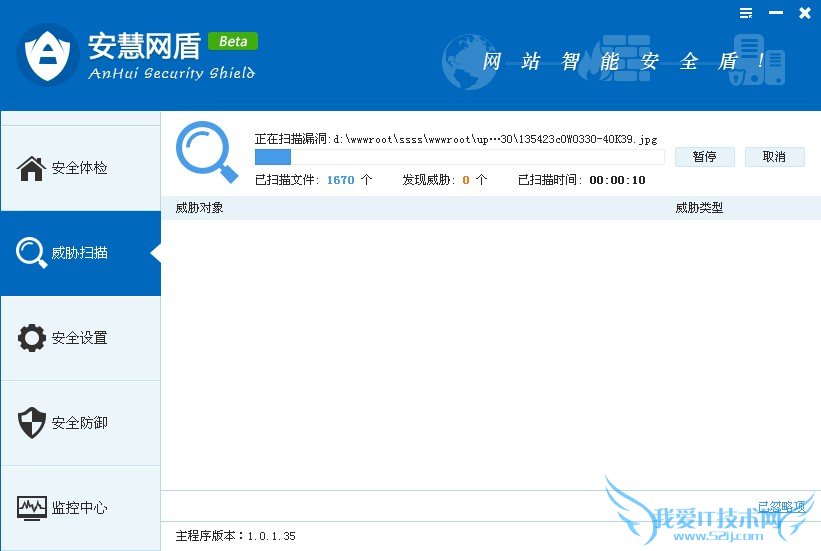Click the threats found count 0
The height and width of the screenshot is (551, 821).
(x=465, y=180)
